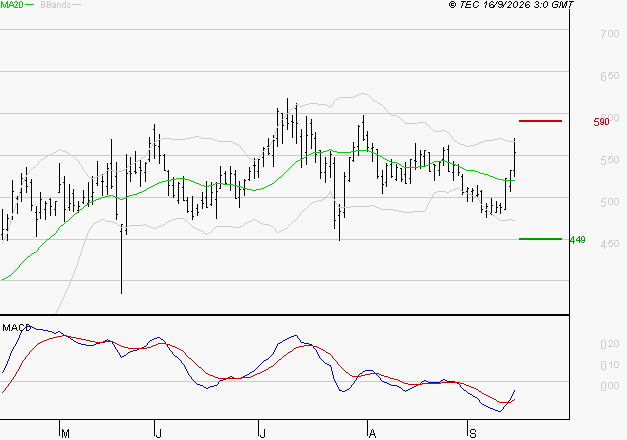The height and width of the screenshot is (440, 627).
Task: Click the 700 price axis label
Action: pyautogui.click(x=610, y=34)
